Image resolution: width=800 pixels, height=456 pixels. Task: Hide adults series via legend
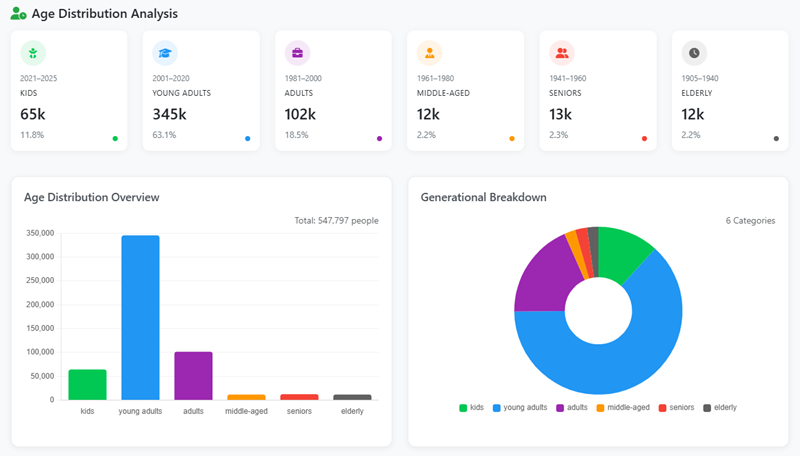tap(571, 408)
